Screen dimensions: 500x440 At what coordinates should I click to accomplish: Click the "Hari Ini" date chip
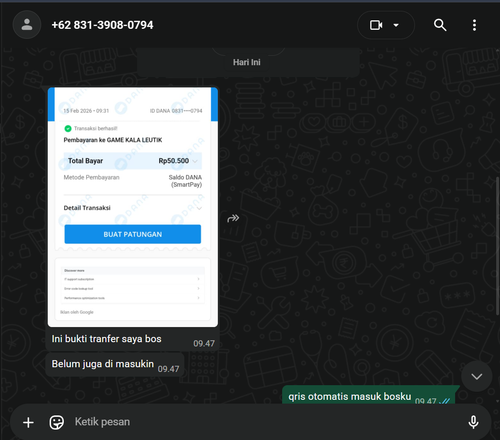click(x=247, y=62)
